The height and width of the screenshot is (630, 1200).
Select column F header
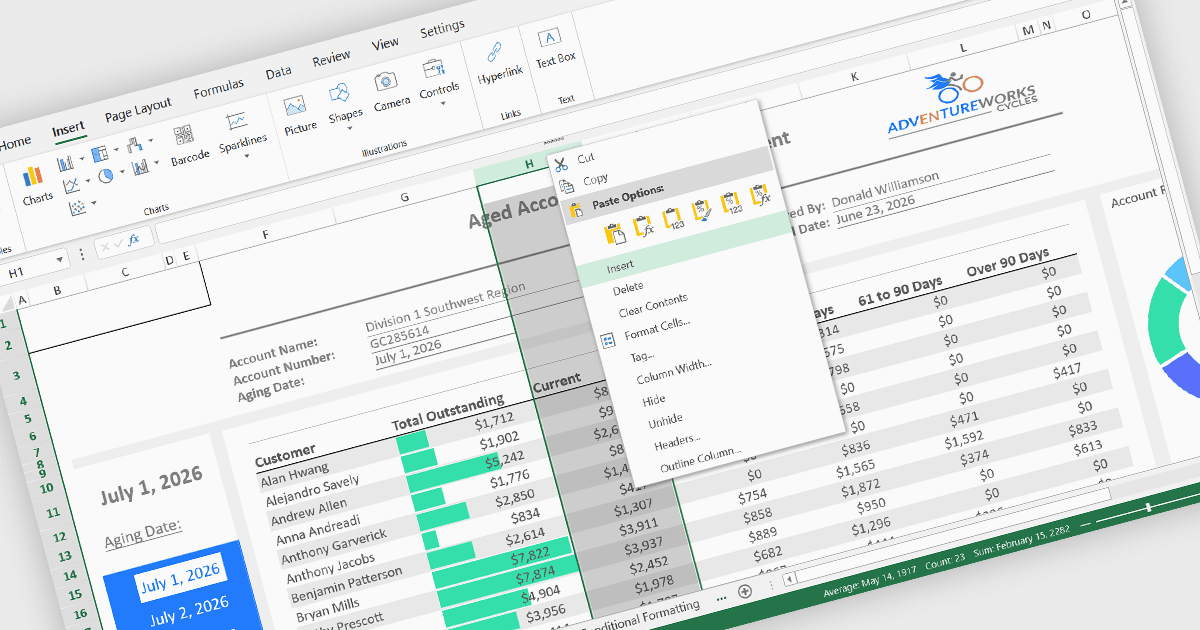coord(265,235)
